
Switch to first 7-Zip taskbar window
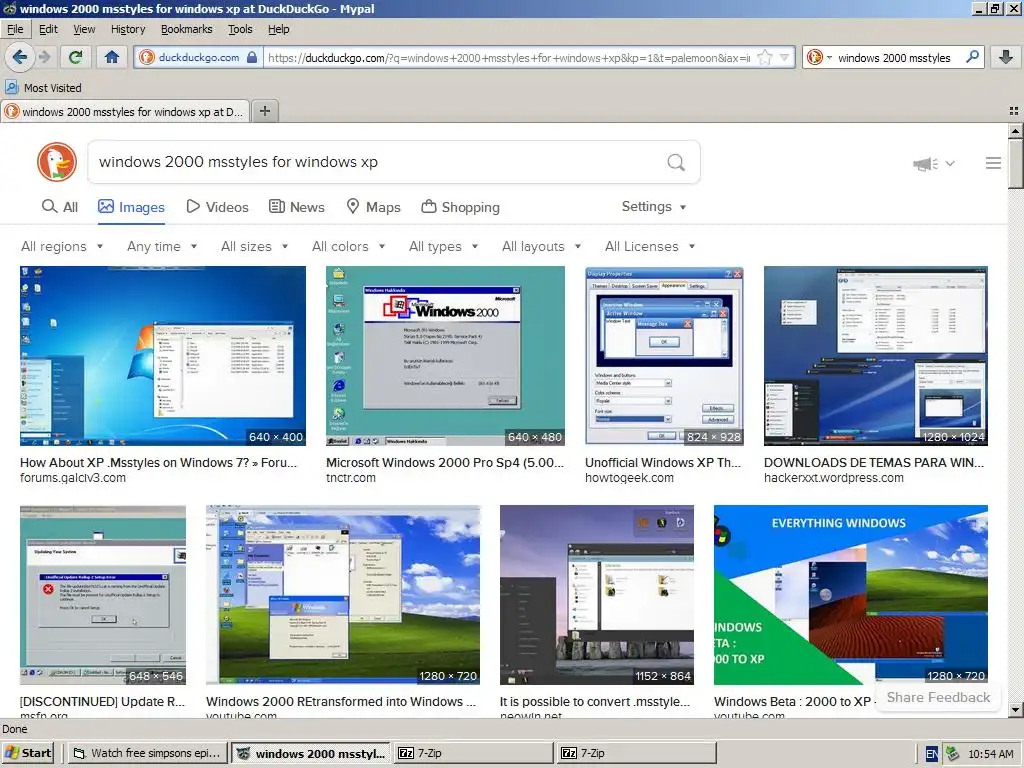tap(473, 753)
